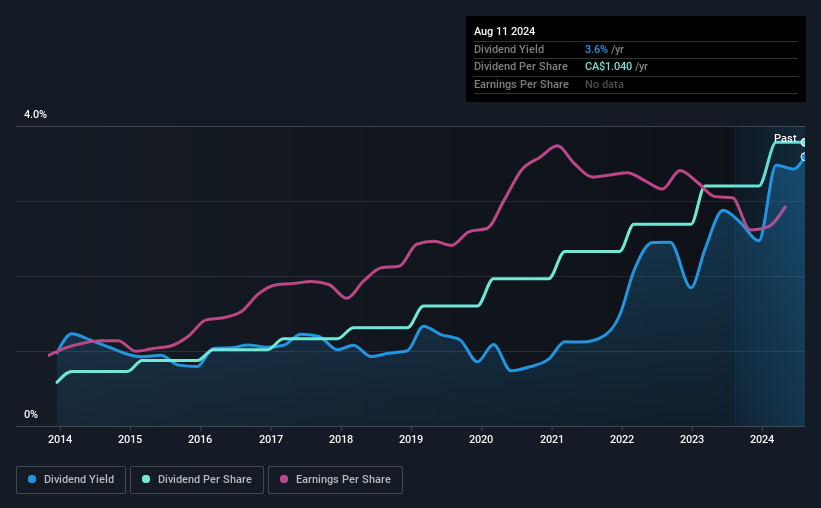Click the 2021 x-axis year label
This screenshot has height=508, width=821.
pyautogui.click(x=551, y=439)
